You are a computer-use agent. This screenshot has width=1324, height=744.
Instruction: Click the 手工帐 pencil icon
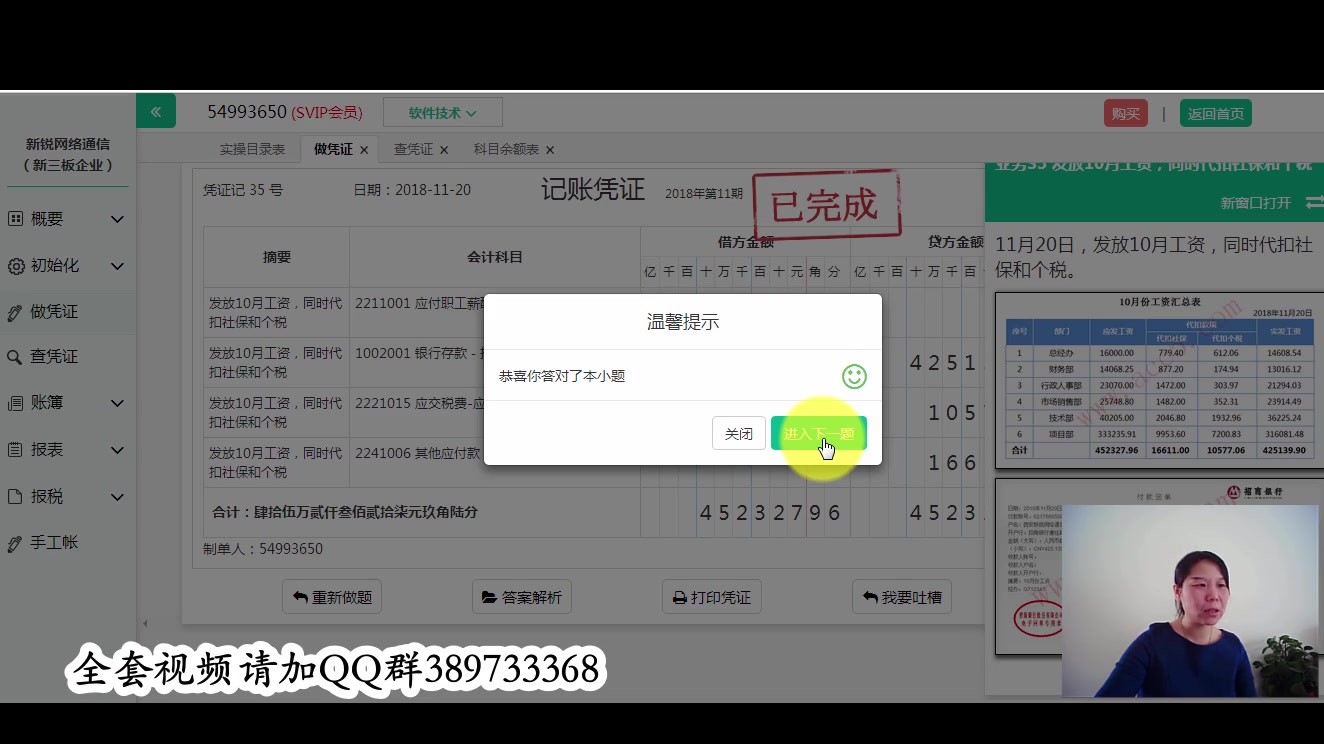15,543
